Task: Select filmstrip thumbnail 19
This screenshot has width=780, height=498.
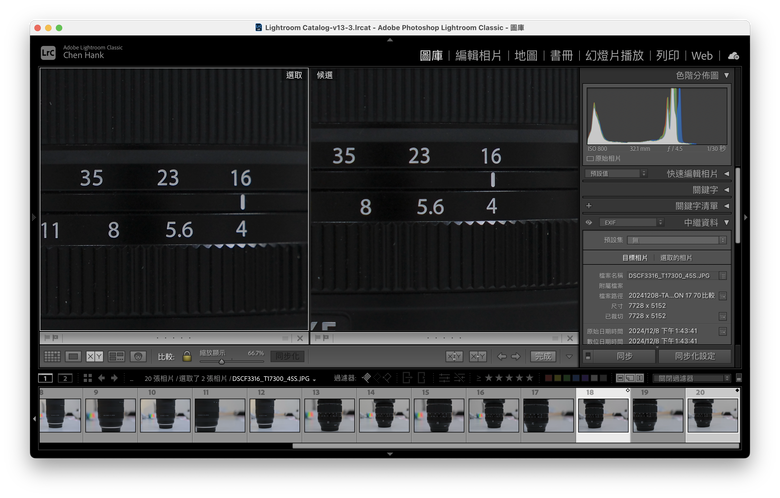Action: point(658,414)
